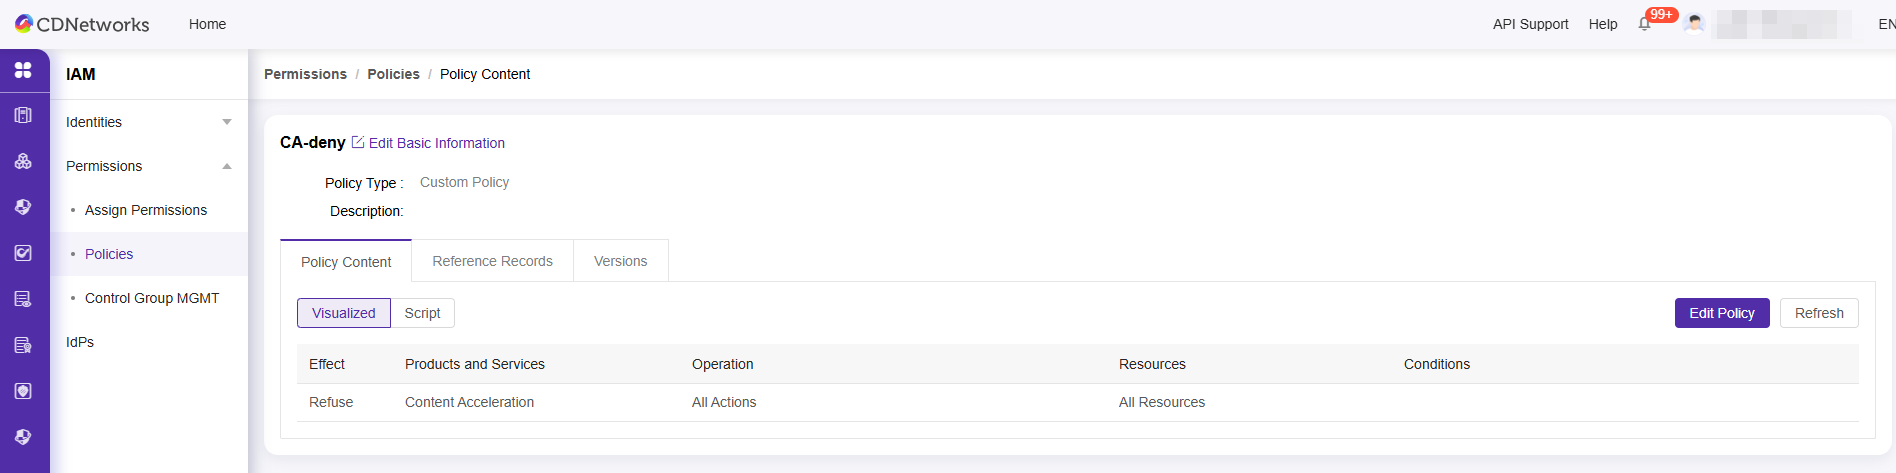Select the Script view toggle

(x=422, y=313)
